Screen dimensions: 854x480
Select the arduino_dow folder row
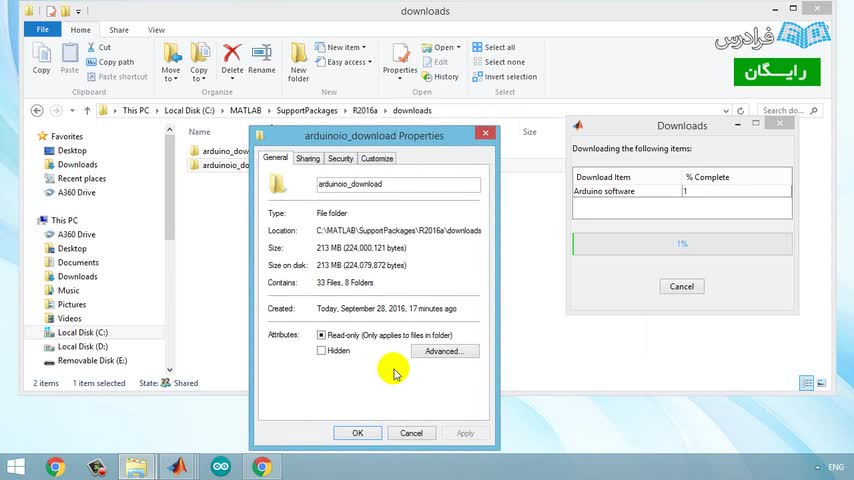pos(220,151)
